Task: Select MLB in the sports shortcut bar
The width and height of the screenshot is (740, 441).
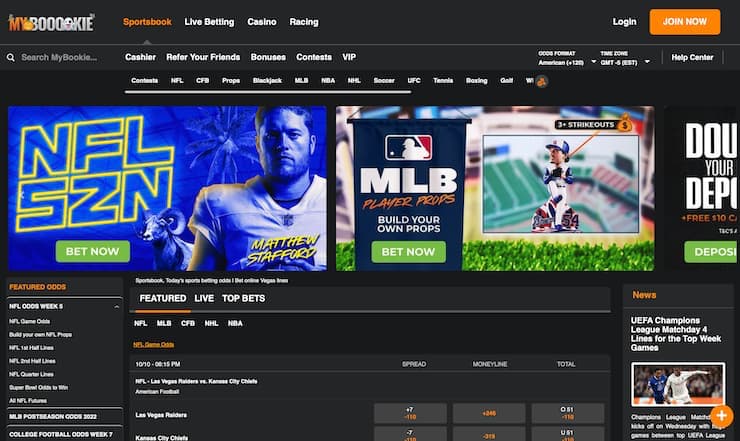Action: (301, 81)
